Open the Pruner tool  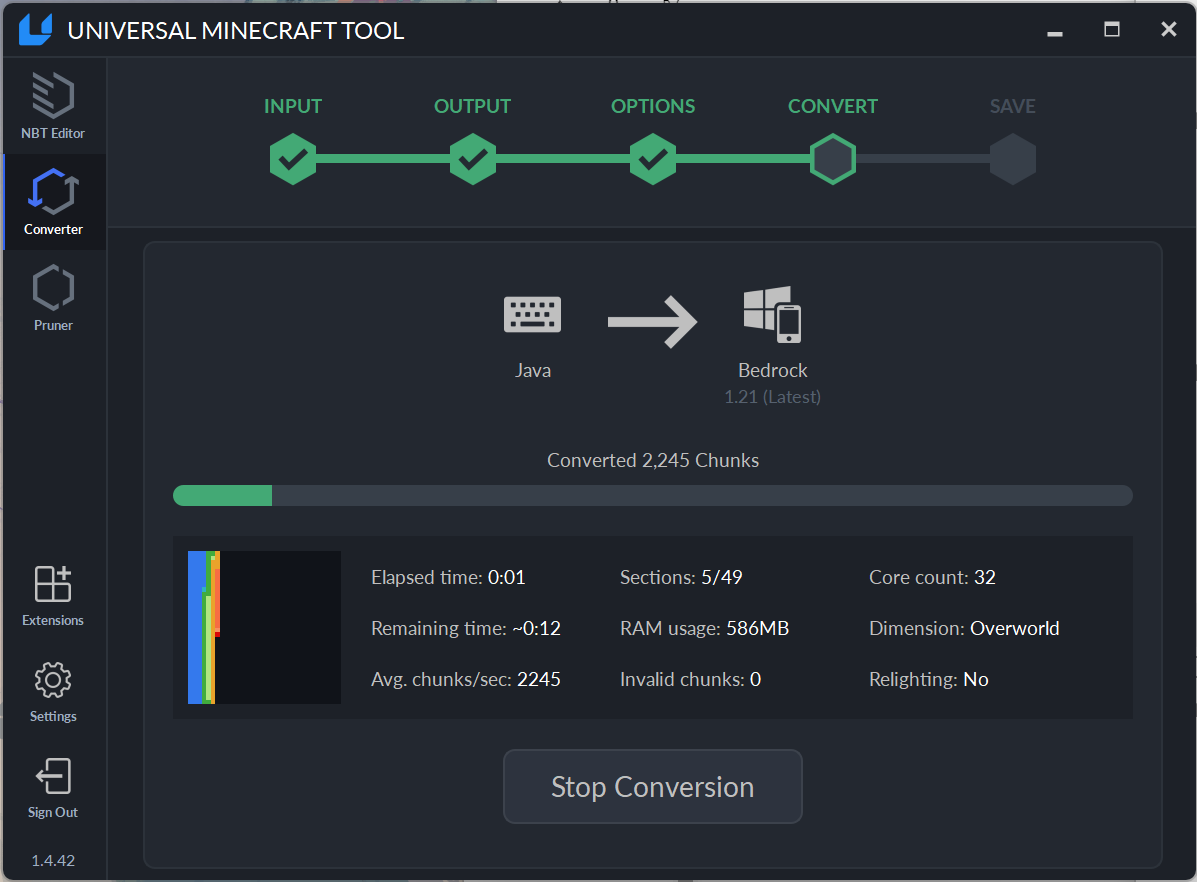pyautogui.click(x=53, y=298)
